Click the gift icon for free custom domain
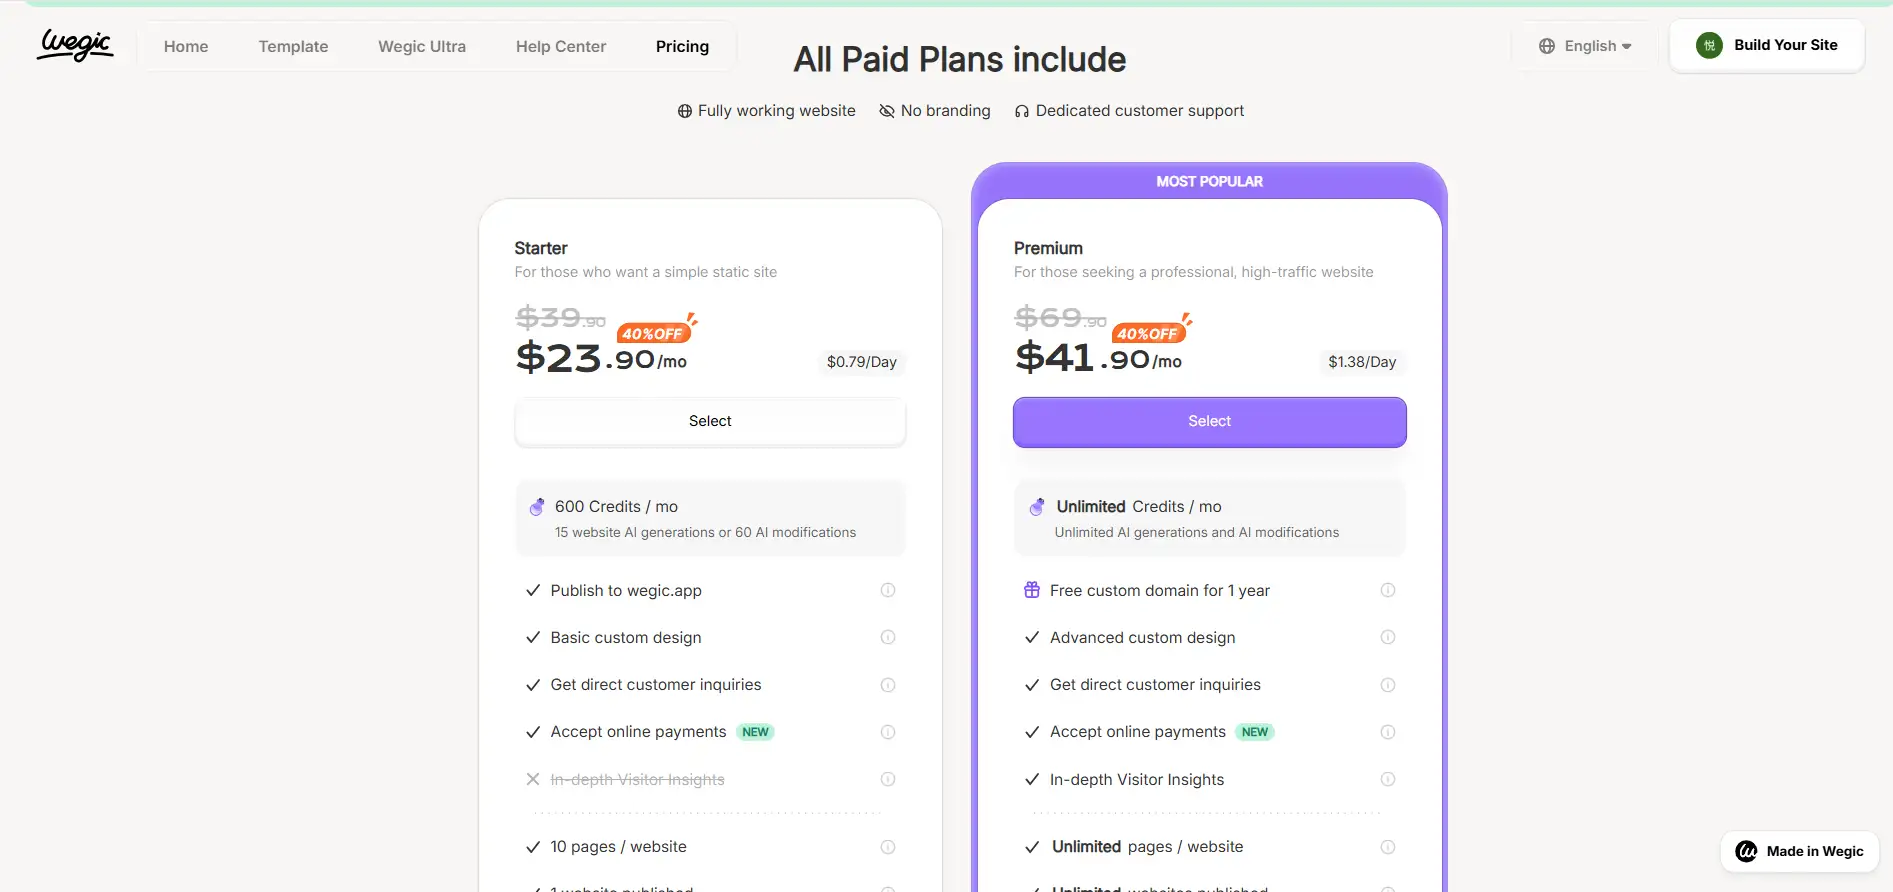The image size is (1893, 892). [1032, 590]
